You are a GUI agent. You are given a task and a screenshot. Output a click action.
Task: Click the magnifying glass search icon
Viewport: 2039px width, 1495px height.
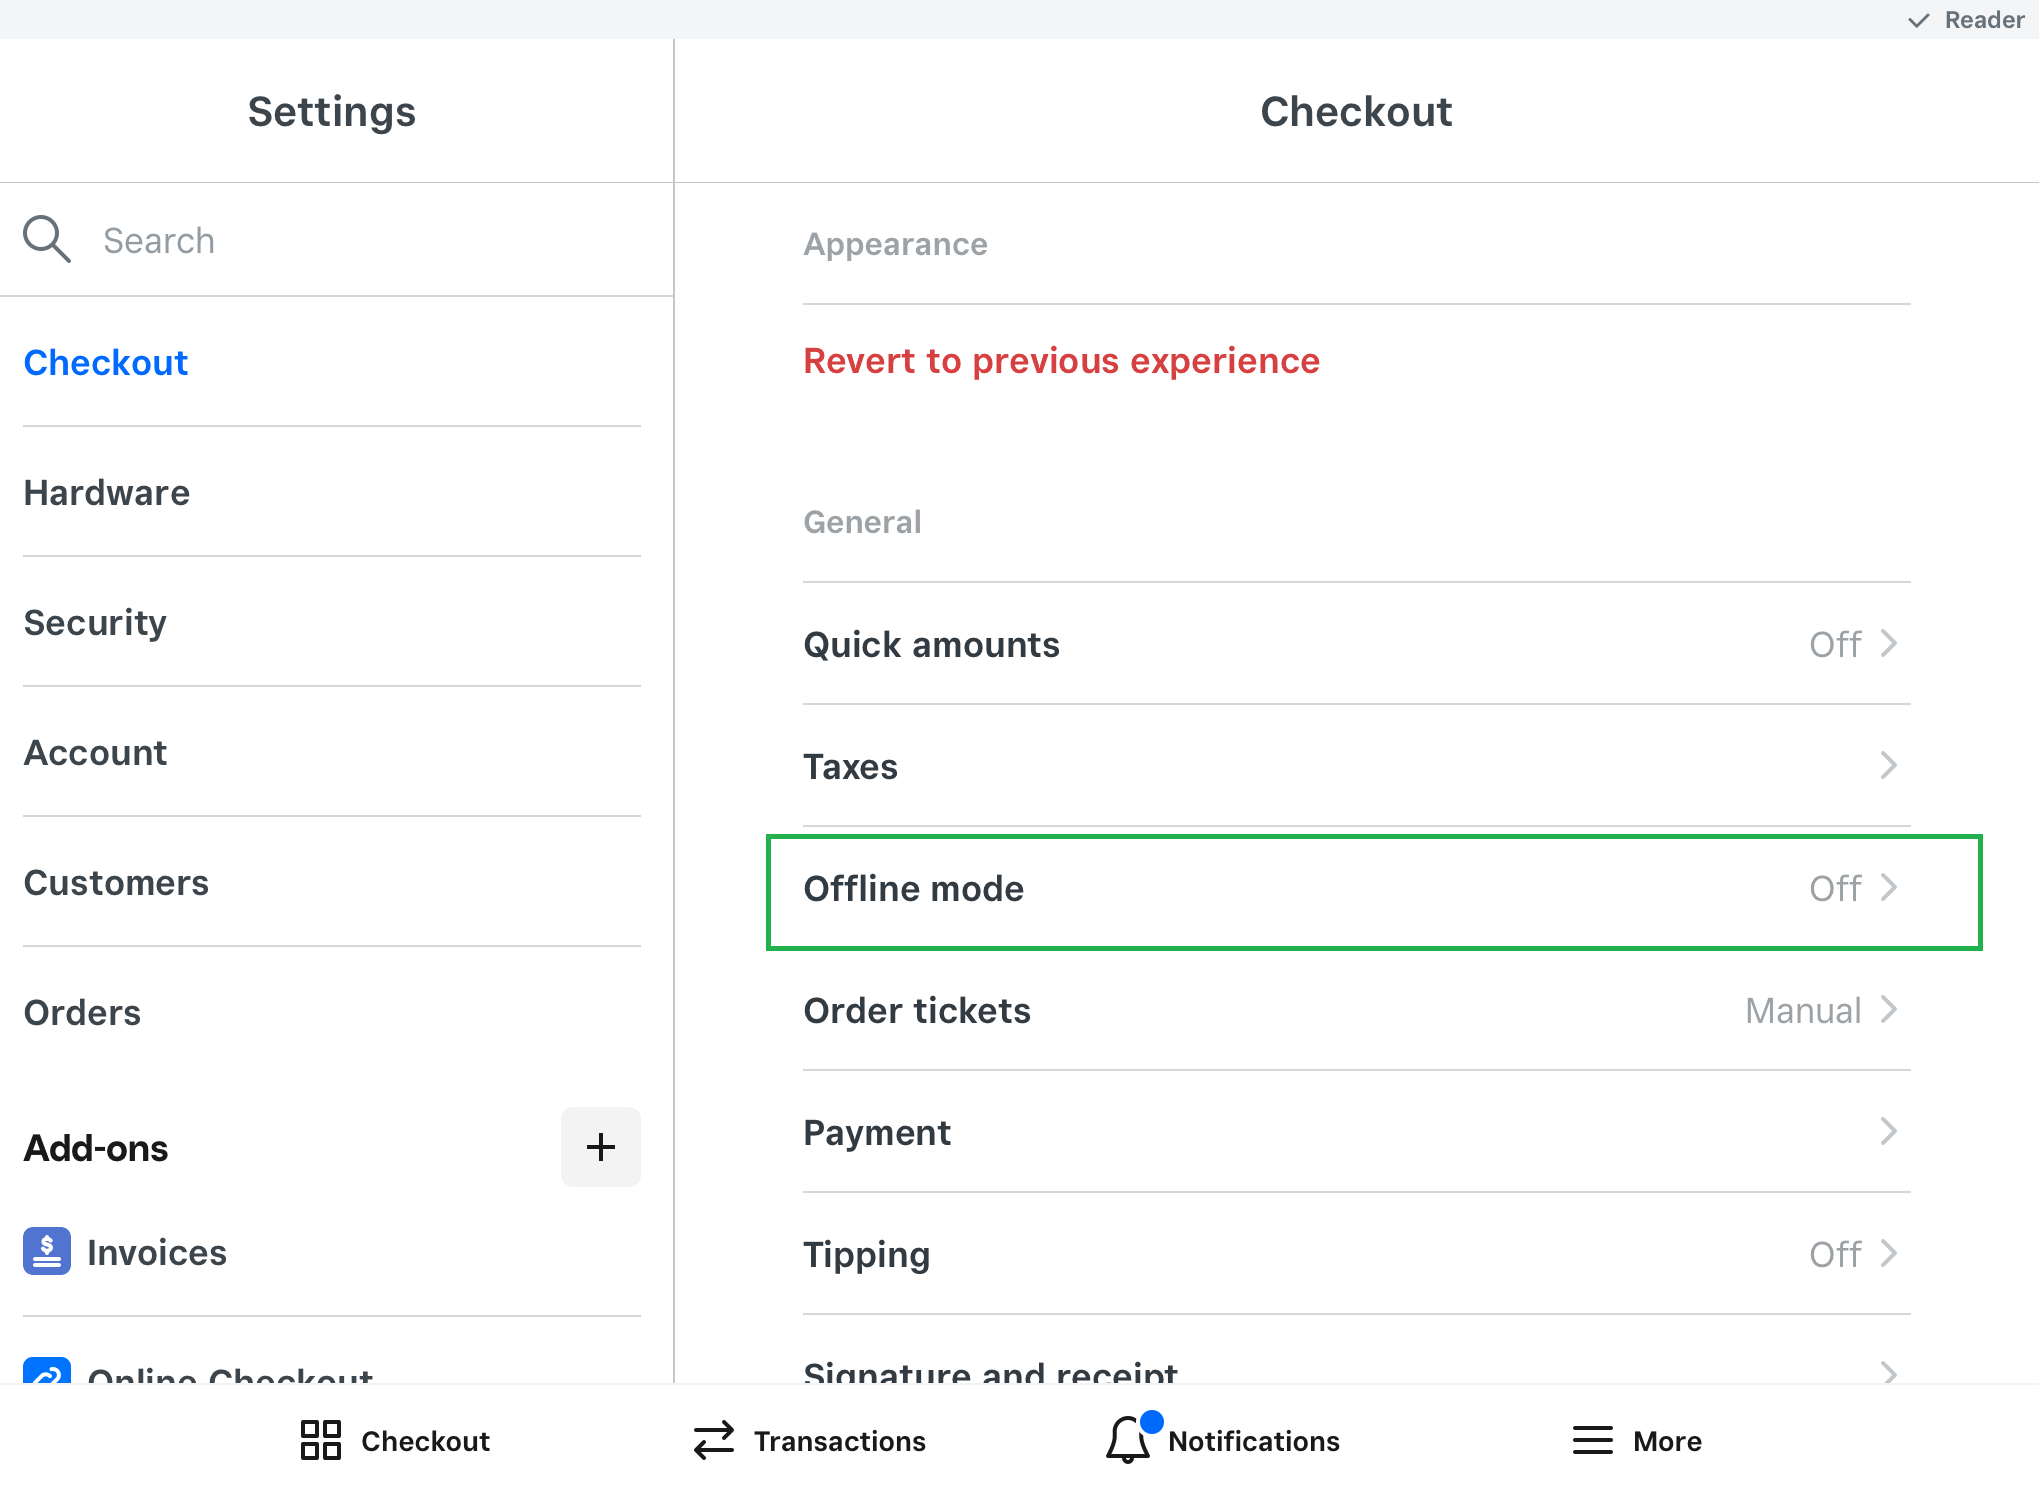point(46,240)
